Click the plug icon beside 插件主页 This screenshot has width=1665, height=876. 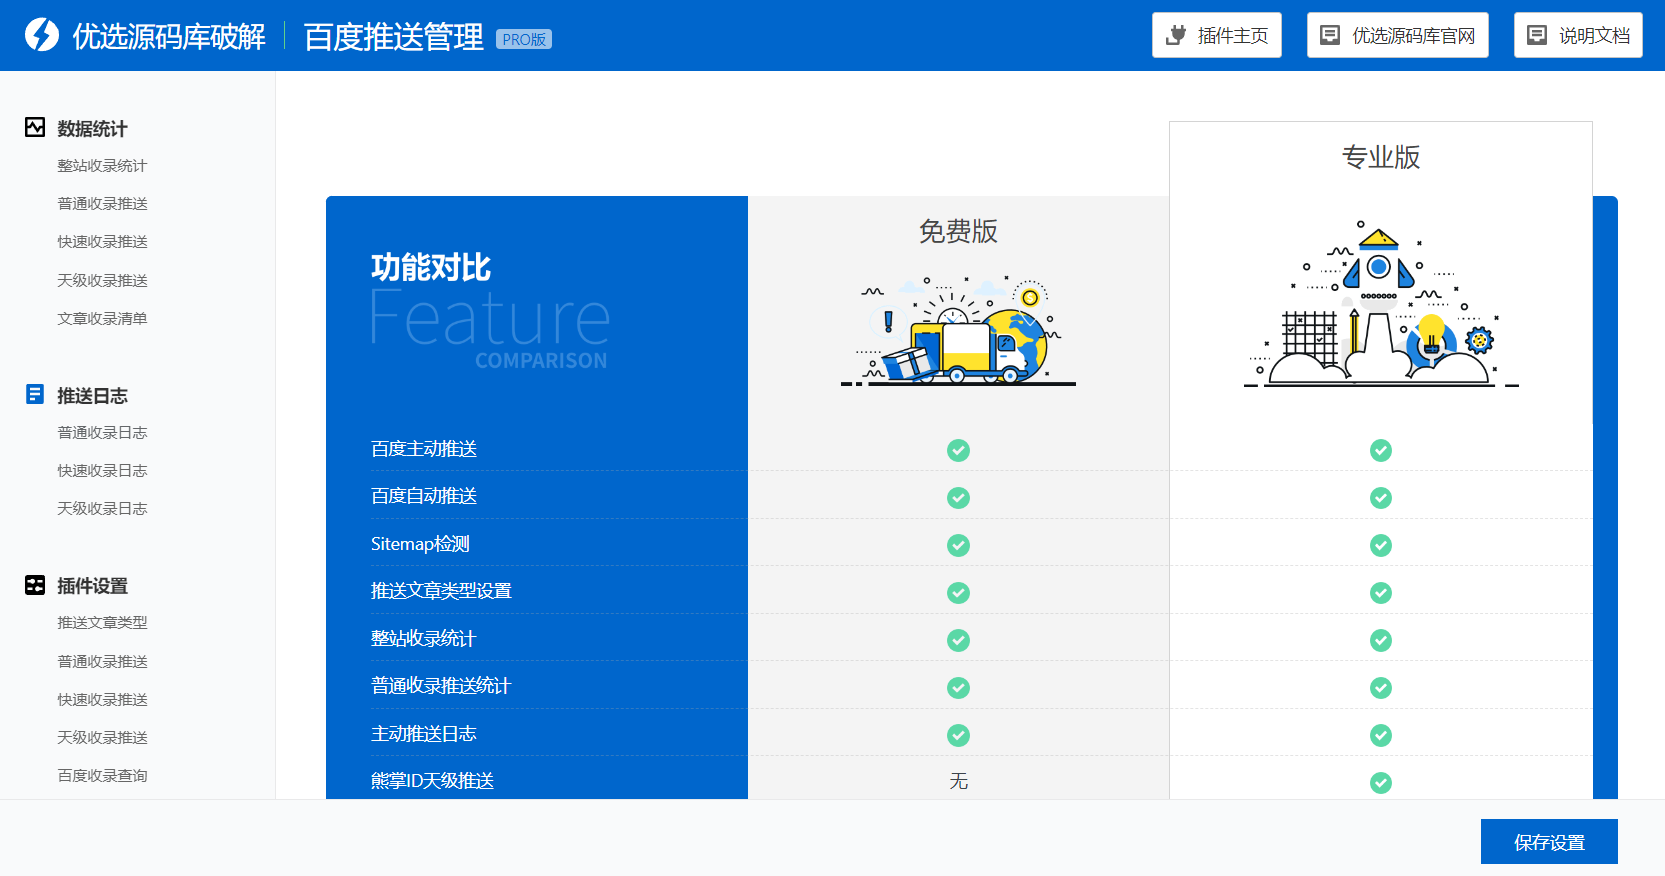1177,35
